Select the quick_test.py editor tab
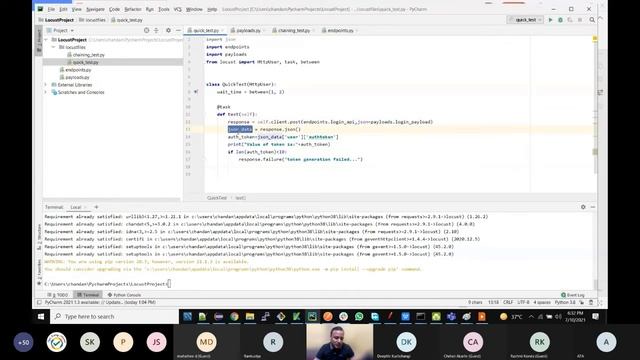The height and width of the screenshot is (360, 640). pyautogui.click(x=205, y=30)
